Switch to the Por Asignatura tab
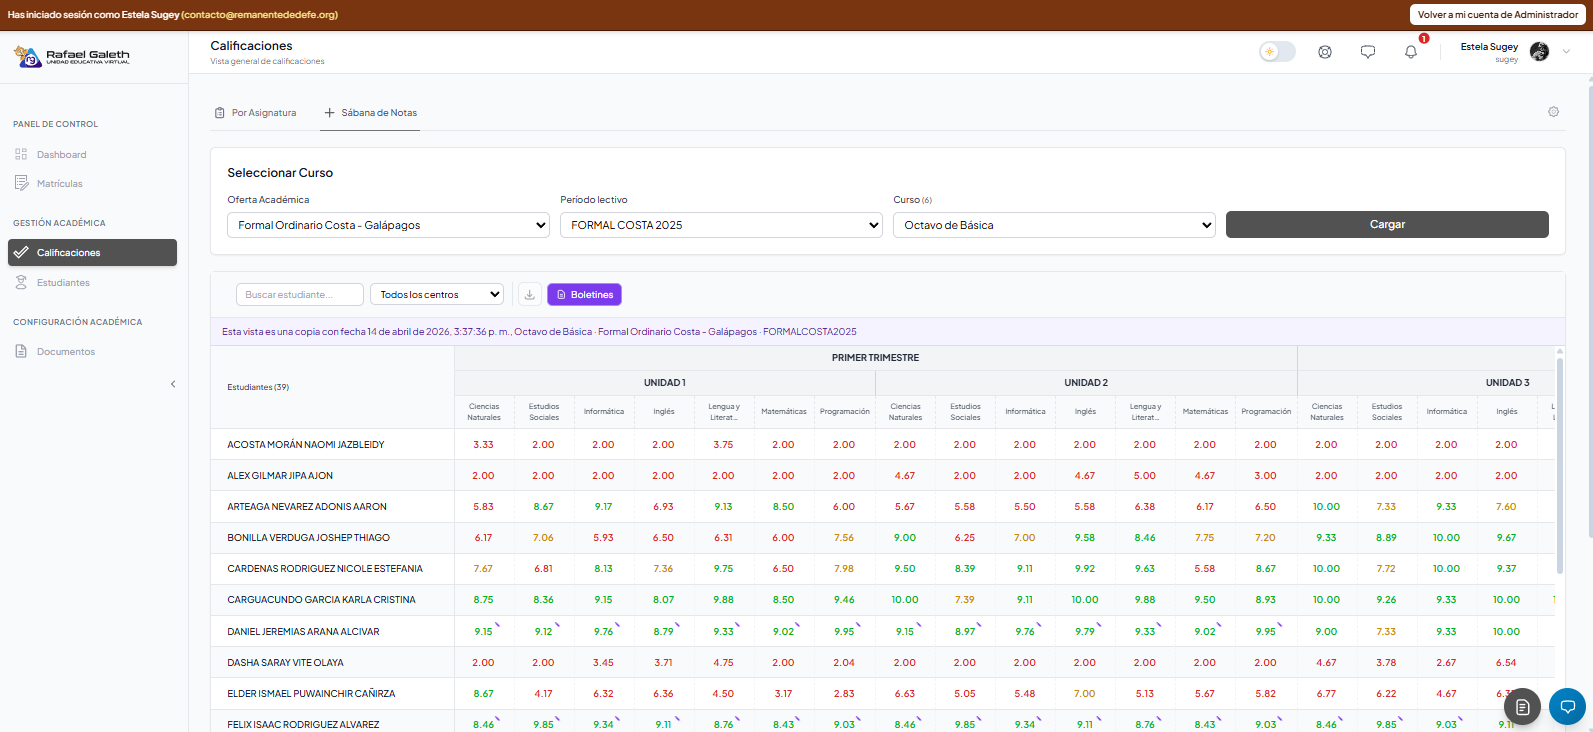Image resolution: width=1593 pixels, height=732 pixels. 256,113
